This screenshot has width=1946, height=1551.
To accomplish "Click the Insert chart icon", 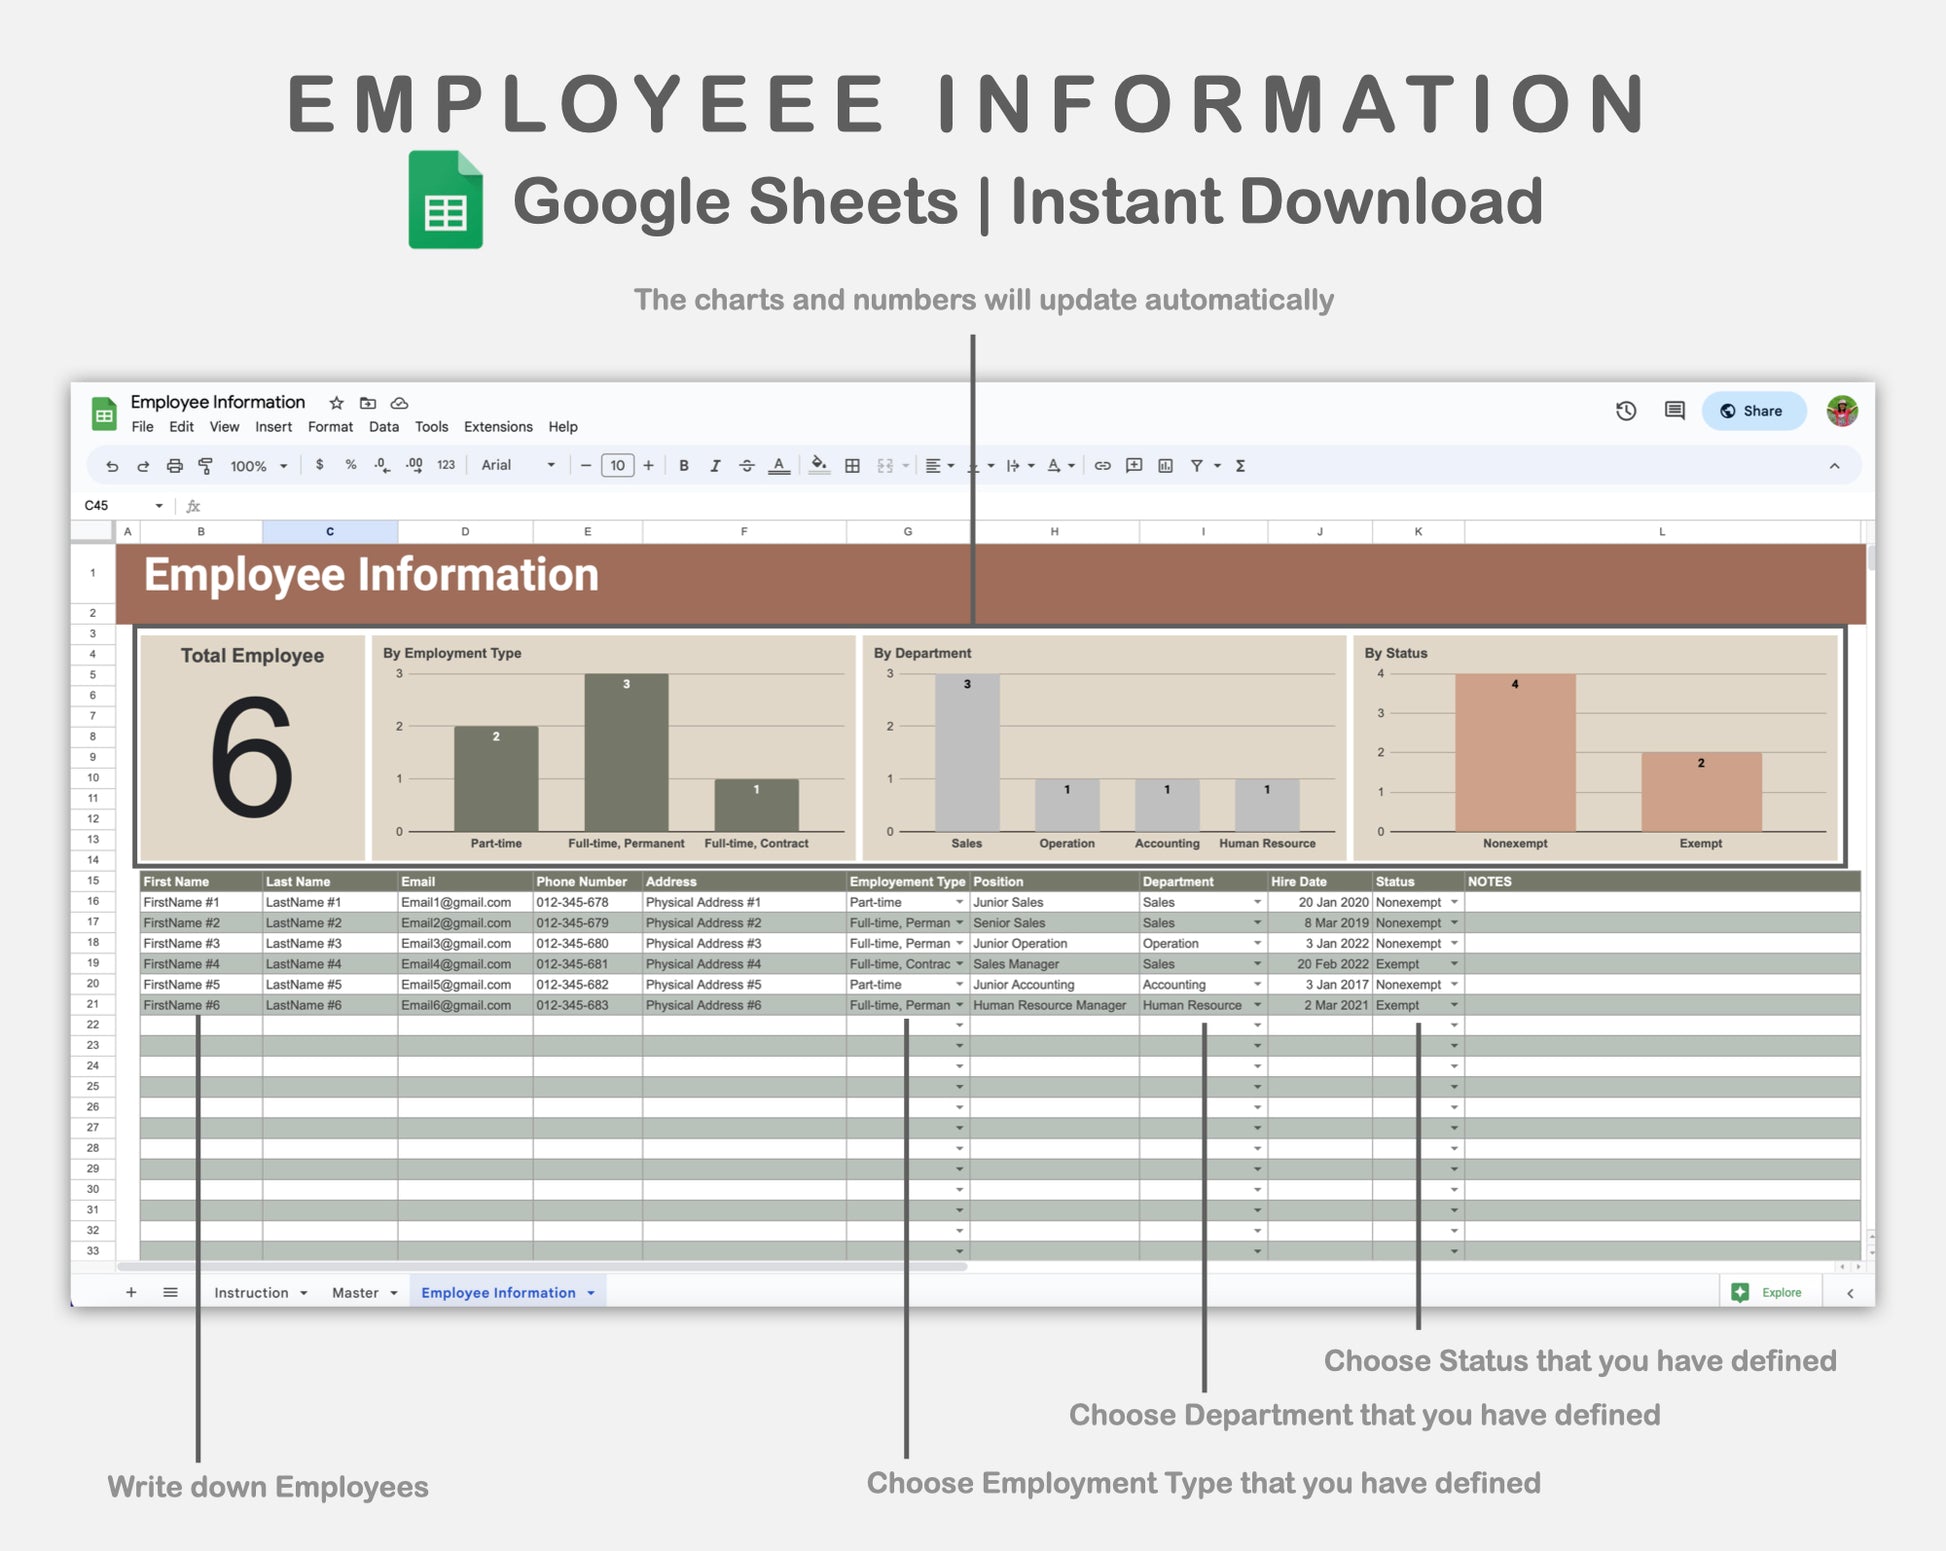I will click(1165, 466).
